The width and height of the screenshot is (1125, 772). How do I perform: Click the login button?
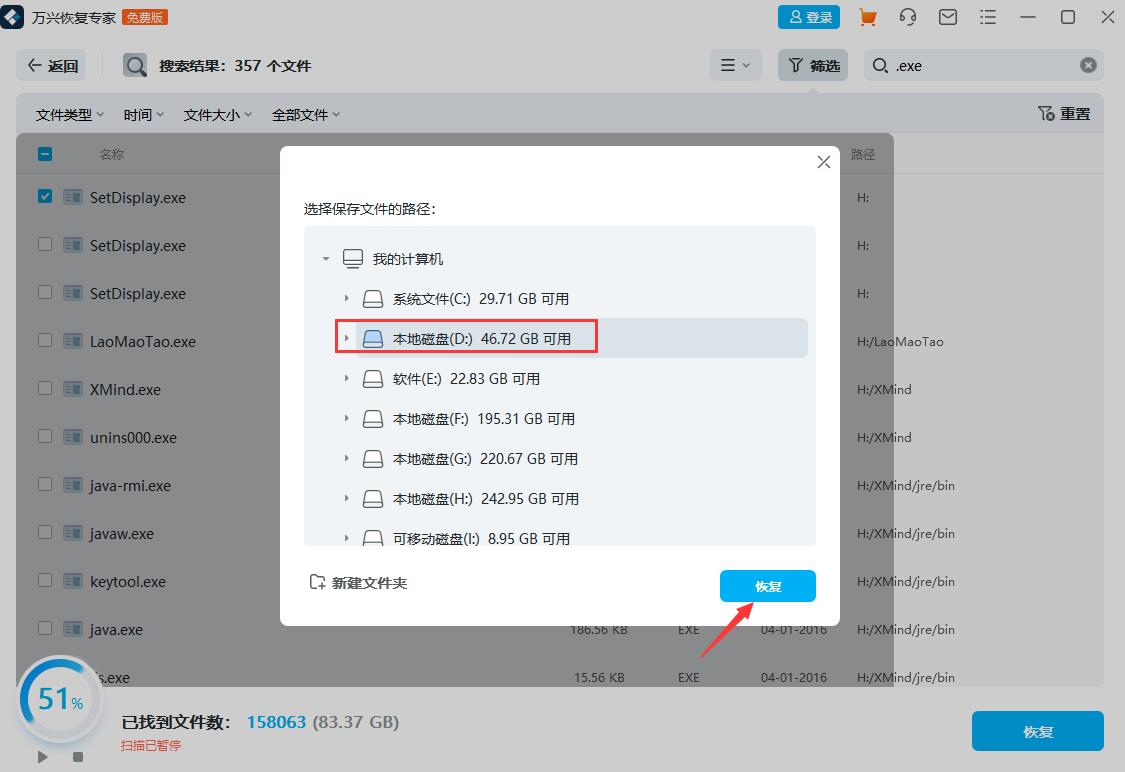tap(811, 17)
